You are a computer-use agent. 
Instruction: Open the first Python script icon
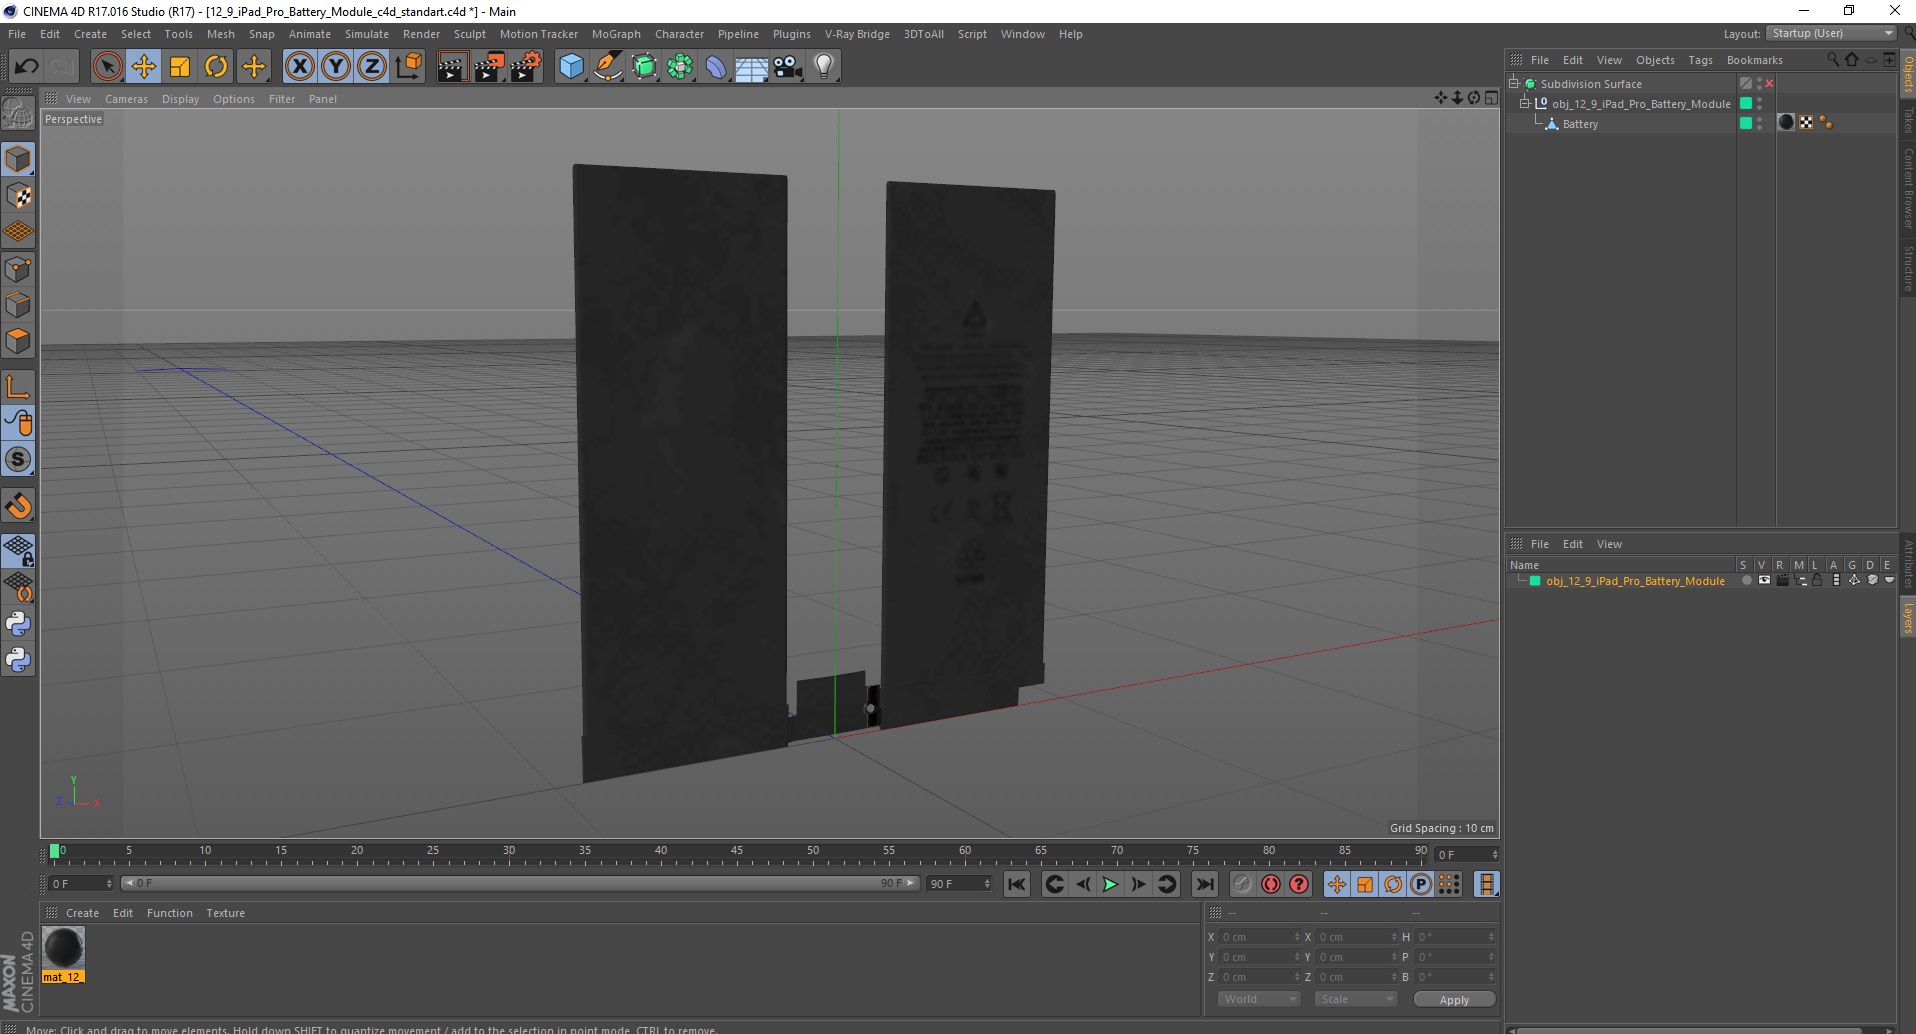click(x=18, y=624)
